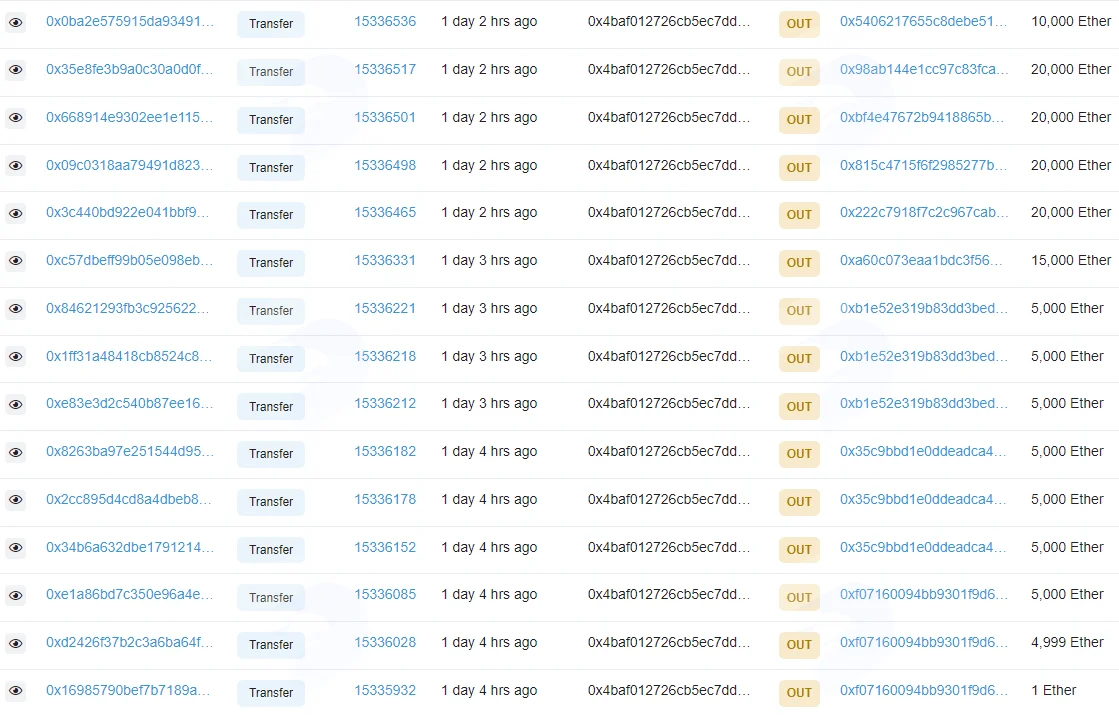The height and width of the screenshot is (715, 1119).
Task: Click block number 15335932
Action: pos(385,690)
